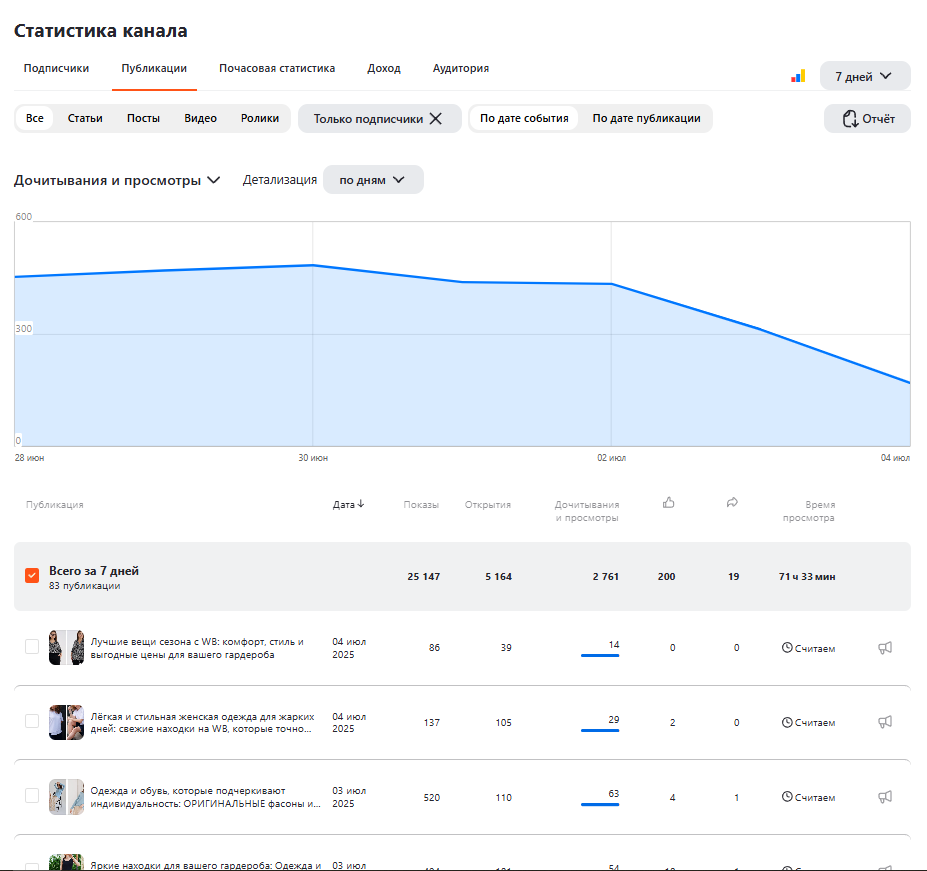Expand Дочитывания и просмотры metric selector
The width and height of the screenshot is (927, 871).
click(x=117, y=180)
